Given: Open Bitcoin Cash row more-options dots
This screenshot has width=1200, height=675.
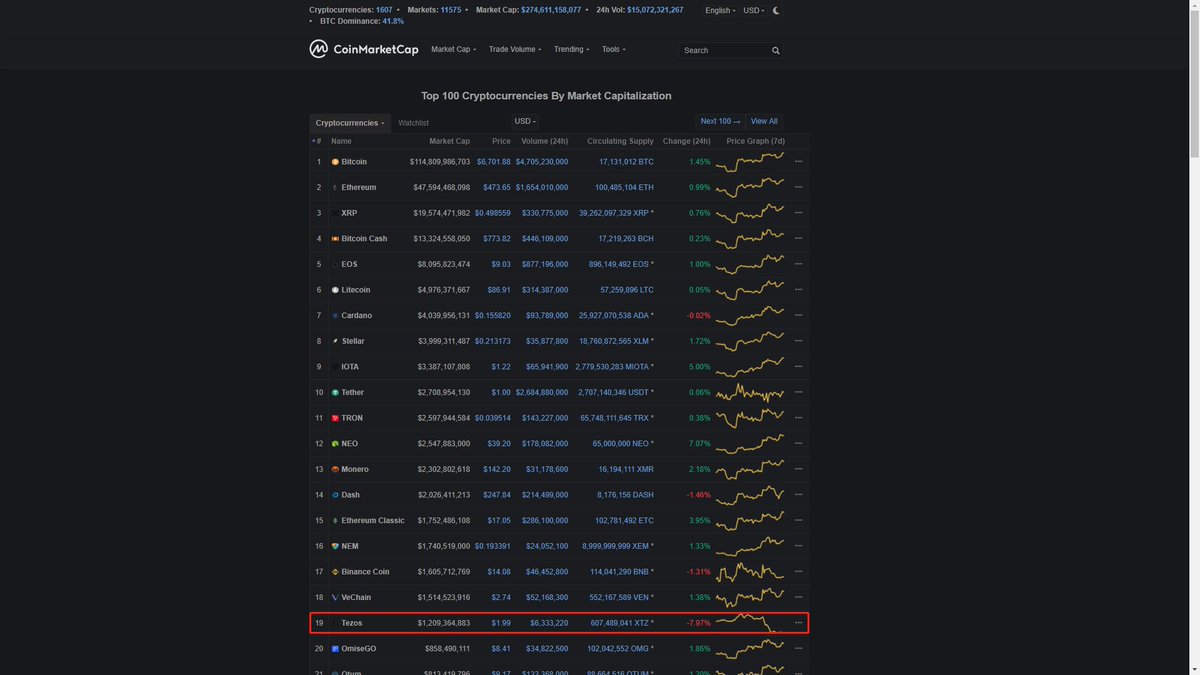Looking at the screenshot, I should pyautogui.click(x=798, y=239).
